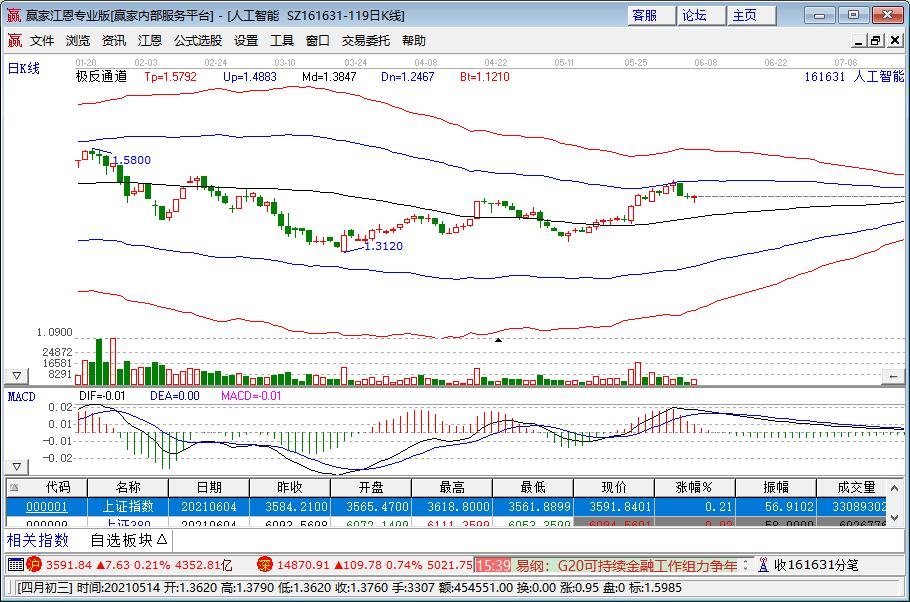Click the MACD=-0.01 value
The height and width of the screenshot is (602, 910).
(251, 396)
